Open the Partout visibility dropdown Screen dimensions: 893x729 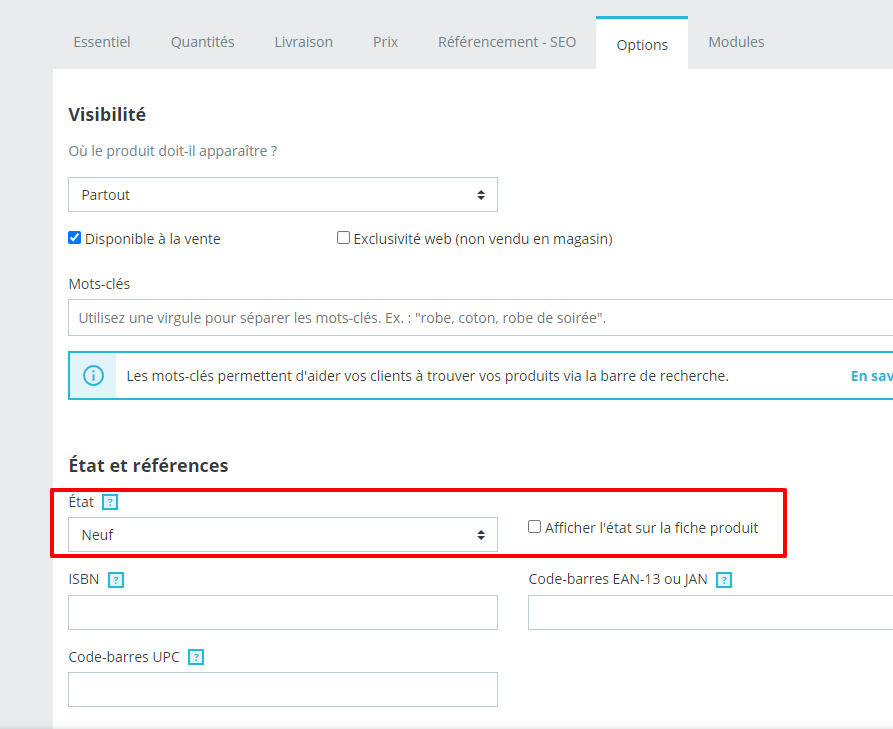(x=283, y=195)
